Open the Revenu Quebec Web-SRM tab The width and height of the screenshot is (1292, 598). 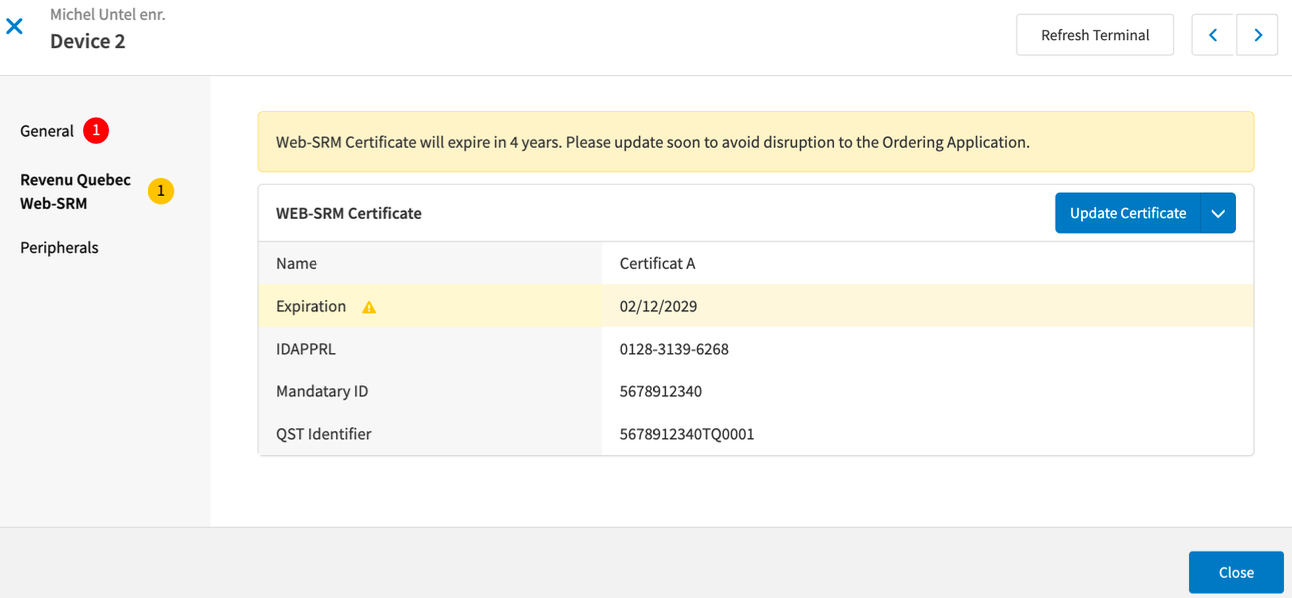pos(75,191)
